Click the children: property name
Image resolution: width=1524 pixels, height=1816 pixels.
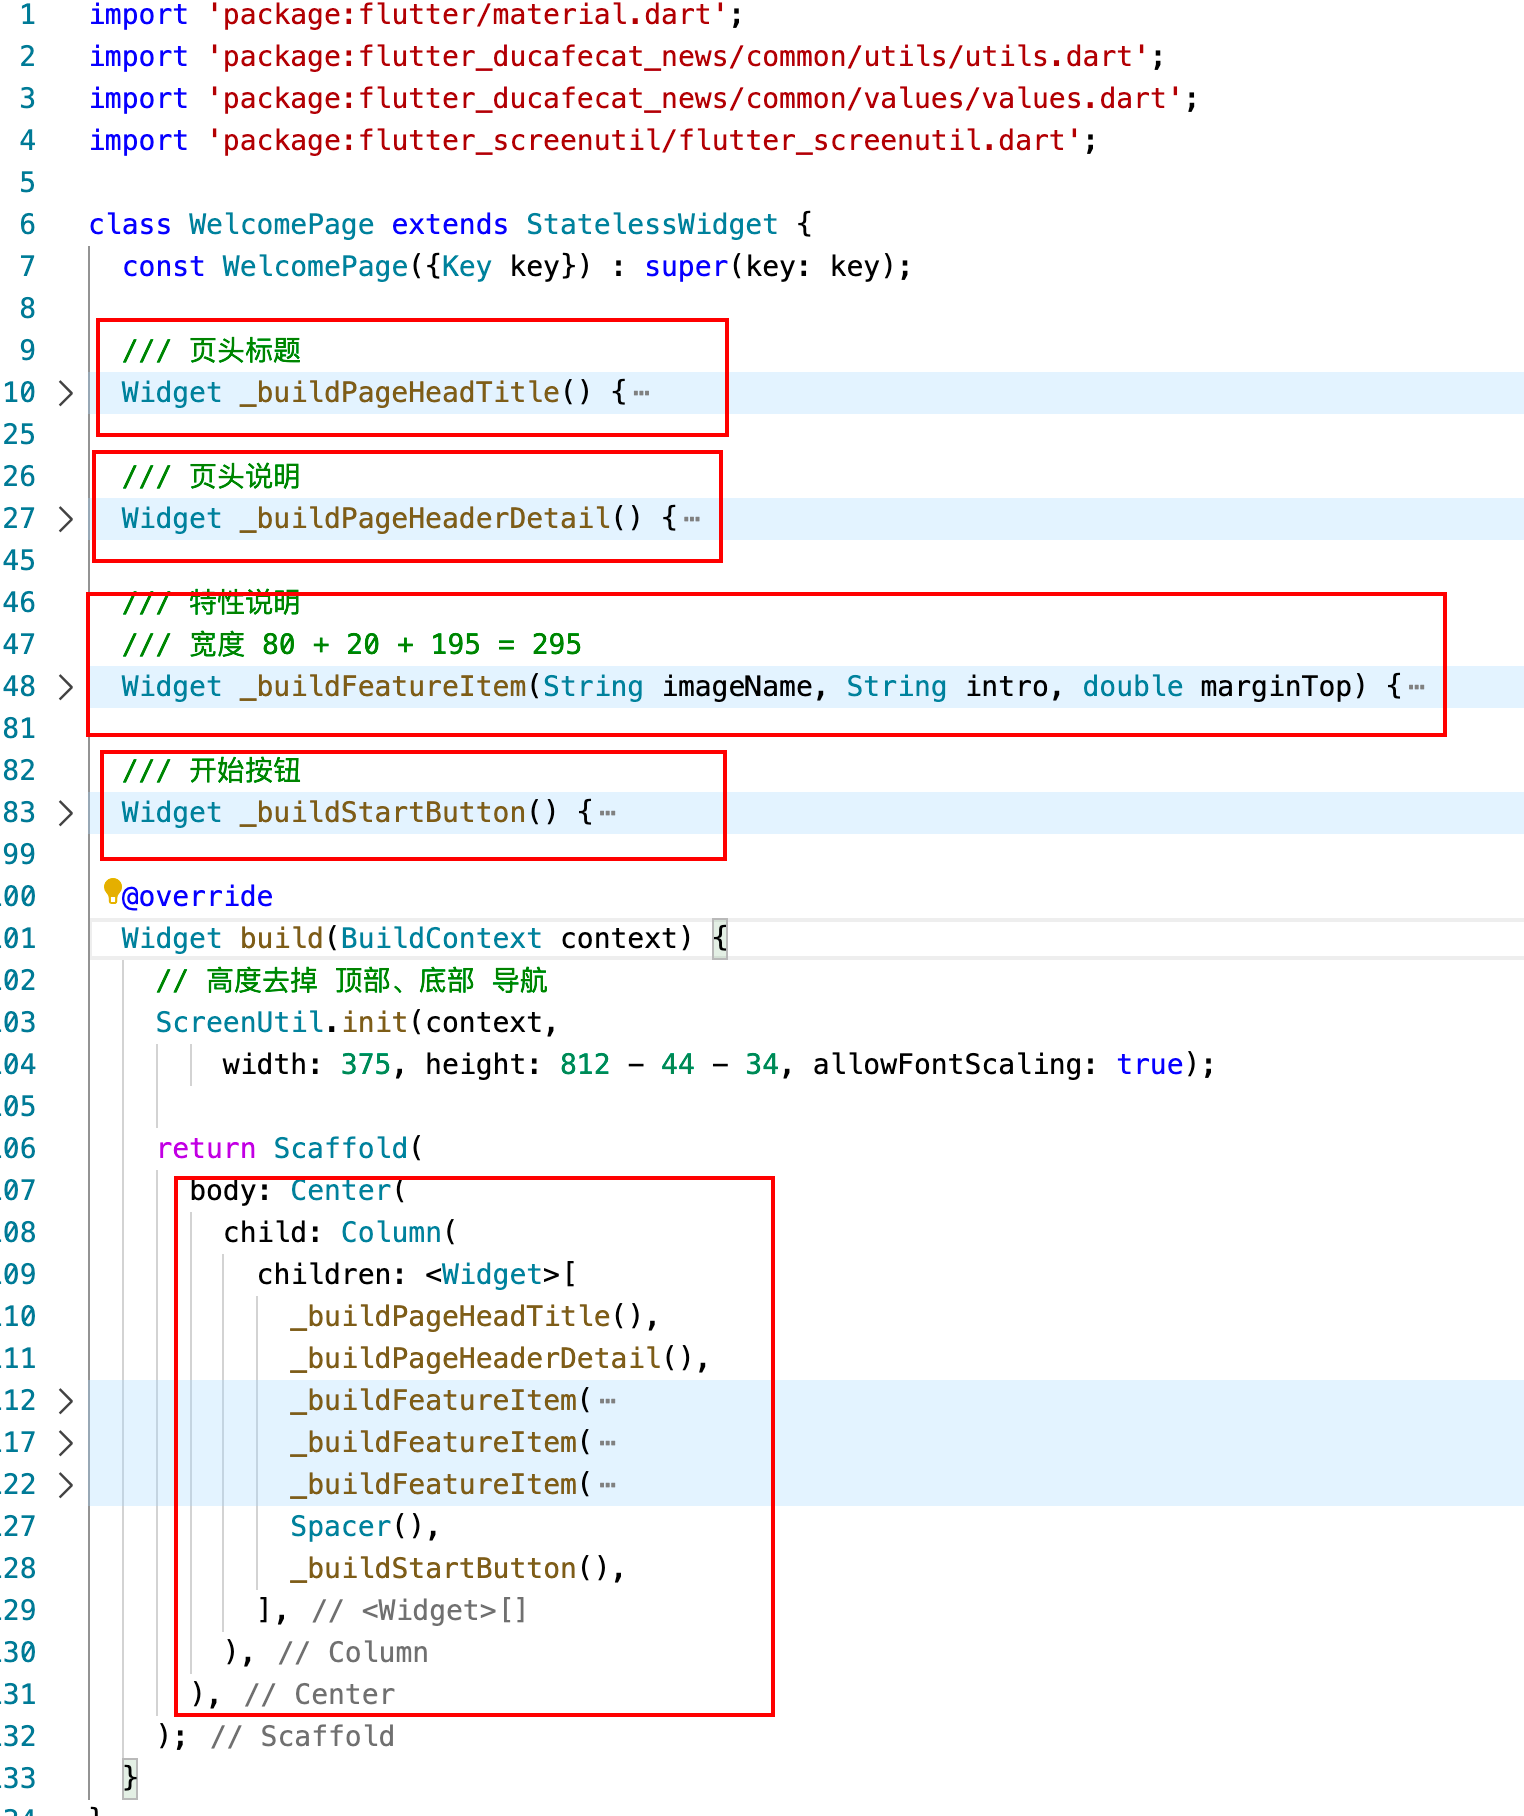[x=332, y=1275]
